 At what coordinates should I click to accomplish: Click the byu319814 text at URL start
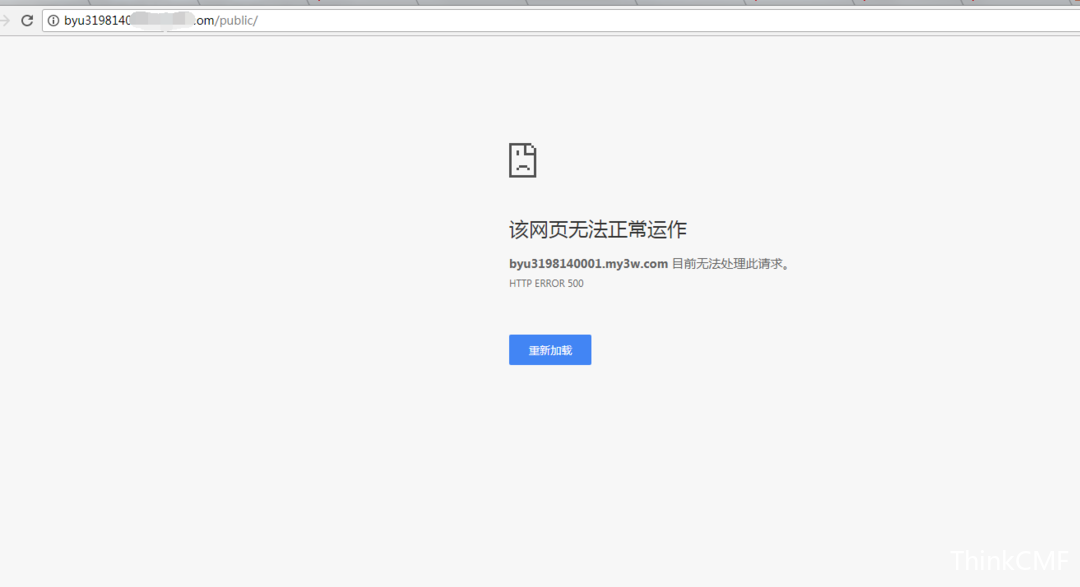97,20
